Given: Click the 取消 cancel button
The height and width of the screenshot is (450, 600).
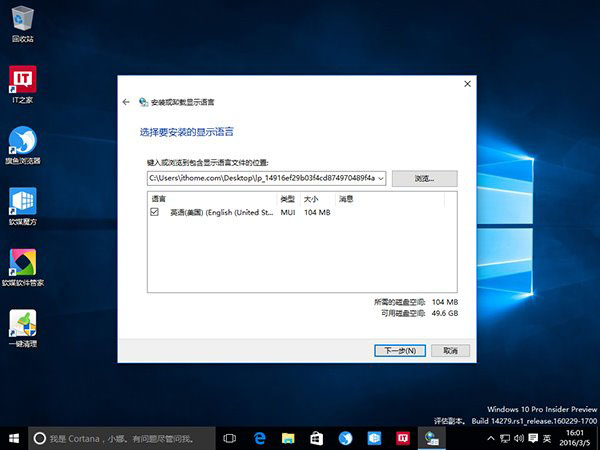Looking at the screenshot, I should 450,351.
